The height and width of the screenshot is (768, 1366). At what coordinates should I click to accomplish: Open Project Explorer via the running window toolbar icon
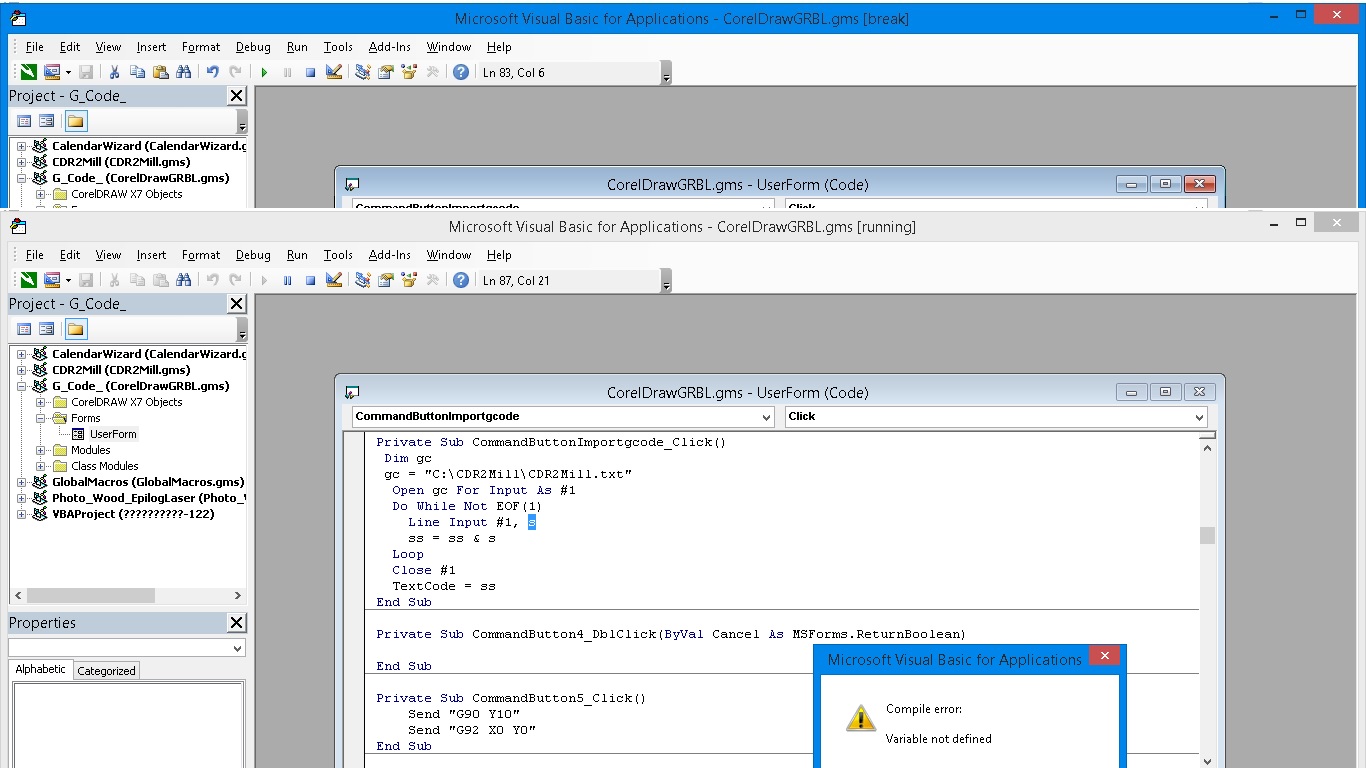[362, 281]
